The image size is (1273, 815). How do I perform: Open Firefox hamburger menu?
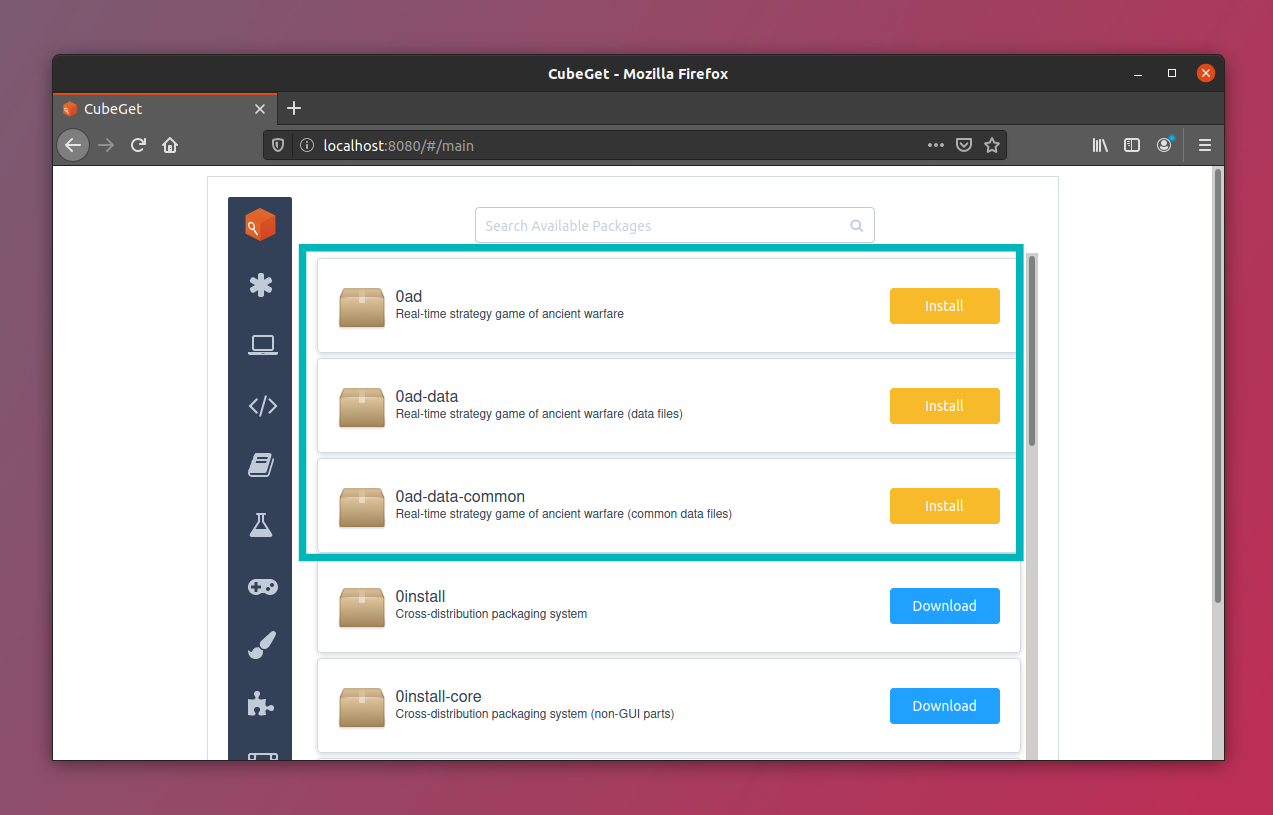click(x=1205, y=145)
